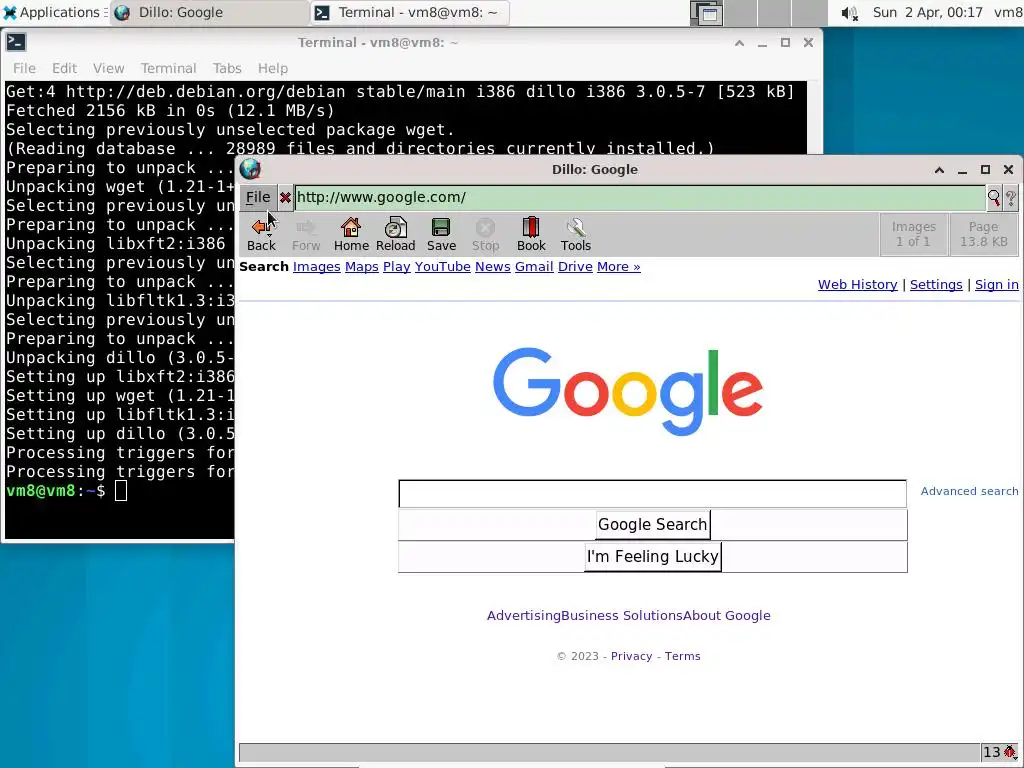Click the terminal icon in Terminal title bar

(16, 42)
